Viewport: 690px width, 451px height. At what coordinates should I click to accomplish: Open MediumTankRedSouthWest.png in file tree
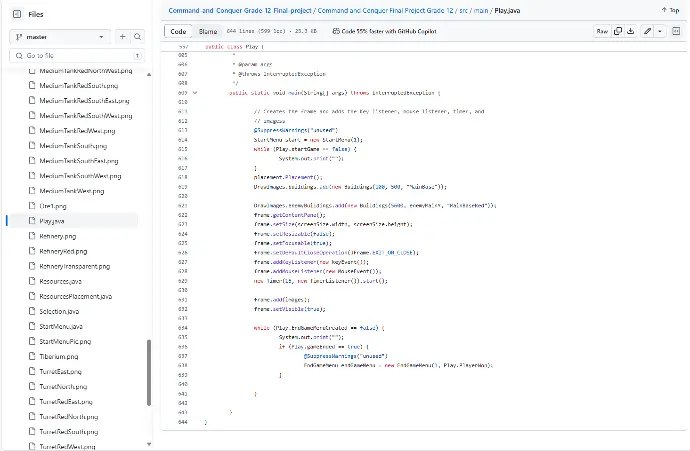coord(86,116)
